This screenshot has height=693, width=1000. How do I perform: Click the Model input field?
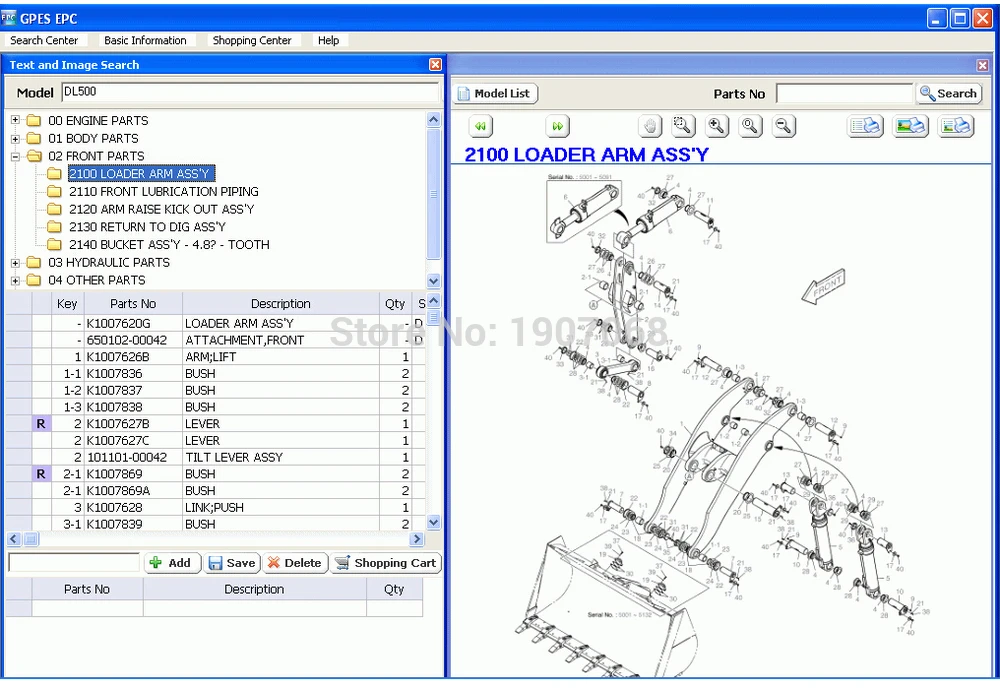click(251, 92)
